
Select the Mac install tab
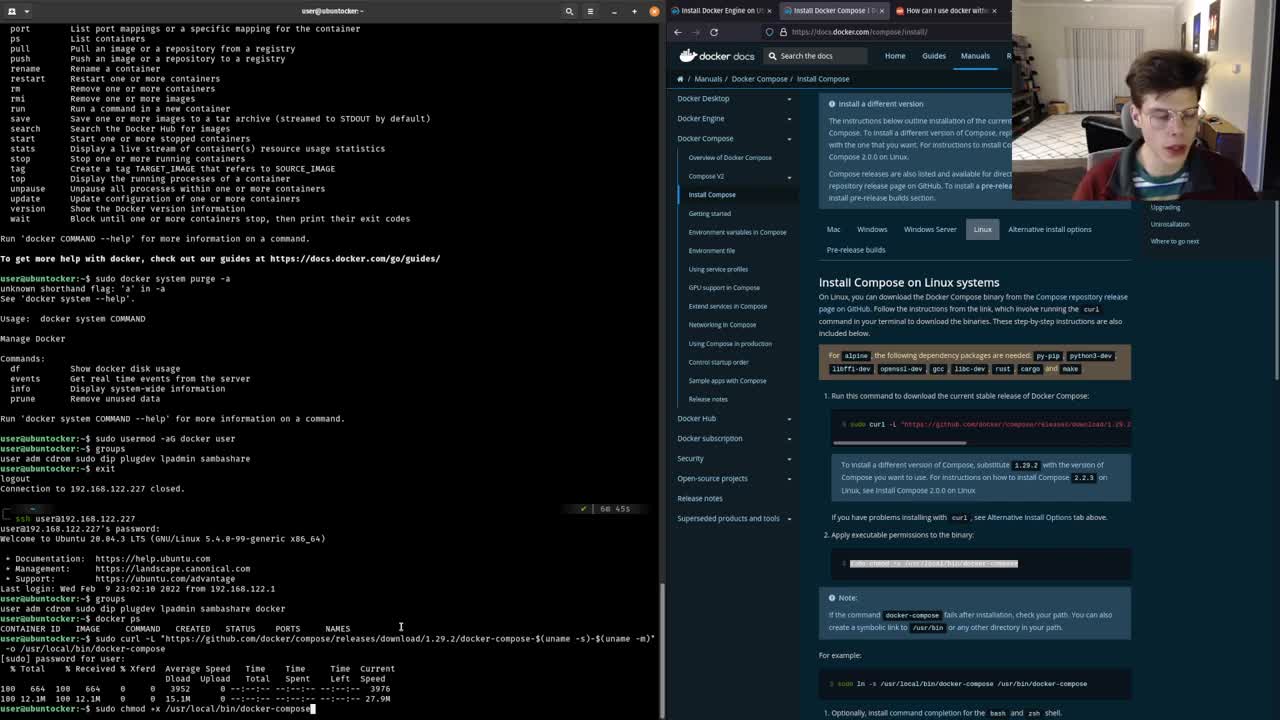833,229
